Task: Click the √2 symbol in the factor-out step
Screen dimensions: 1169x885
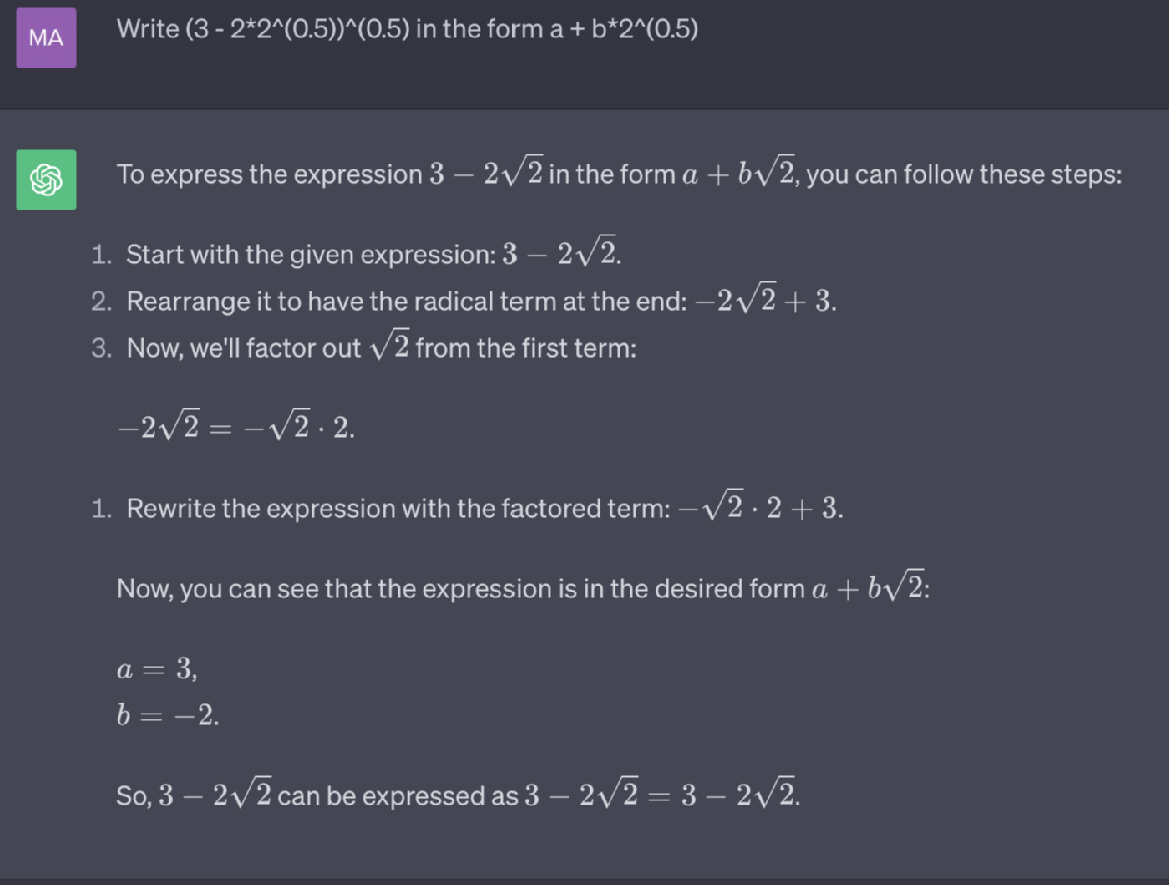Action: tap(387, 348)
